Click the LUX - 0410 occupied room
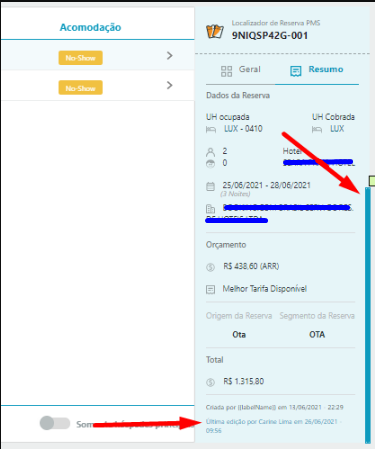375x449 pixels. click(x=243, y=129)
